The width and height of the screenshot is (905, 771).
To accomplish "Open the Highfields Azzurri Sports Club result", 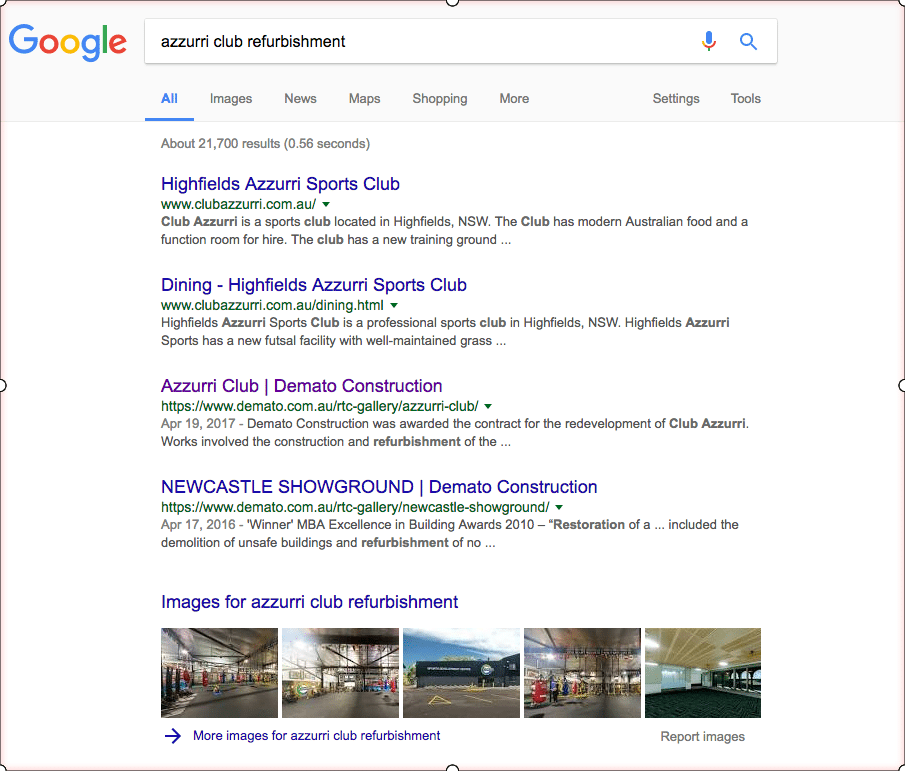I will point(280,184).
